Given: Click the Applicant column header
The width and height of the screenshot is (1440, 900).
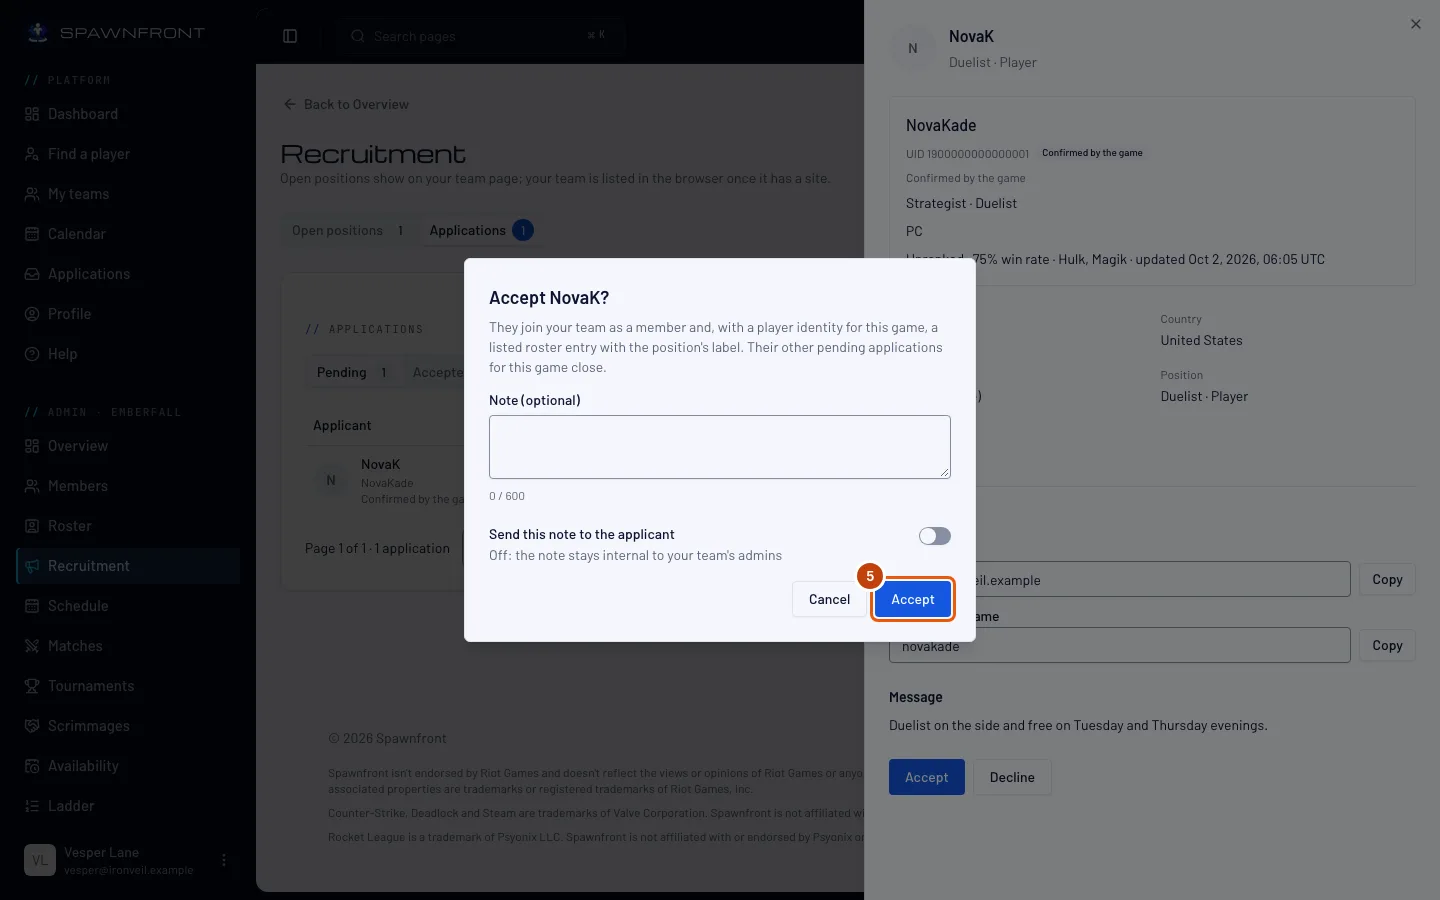Looking at the screenshot, I should click(x=342, y=425).
